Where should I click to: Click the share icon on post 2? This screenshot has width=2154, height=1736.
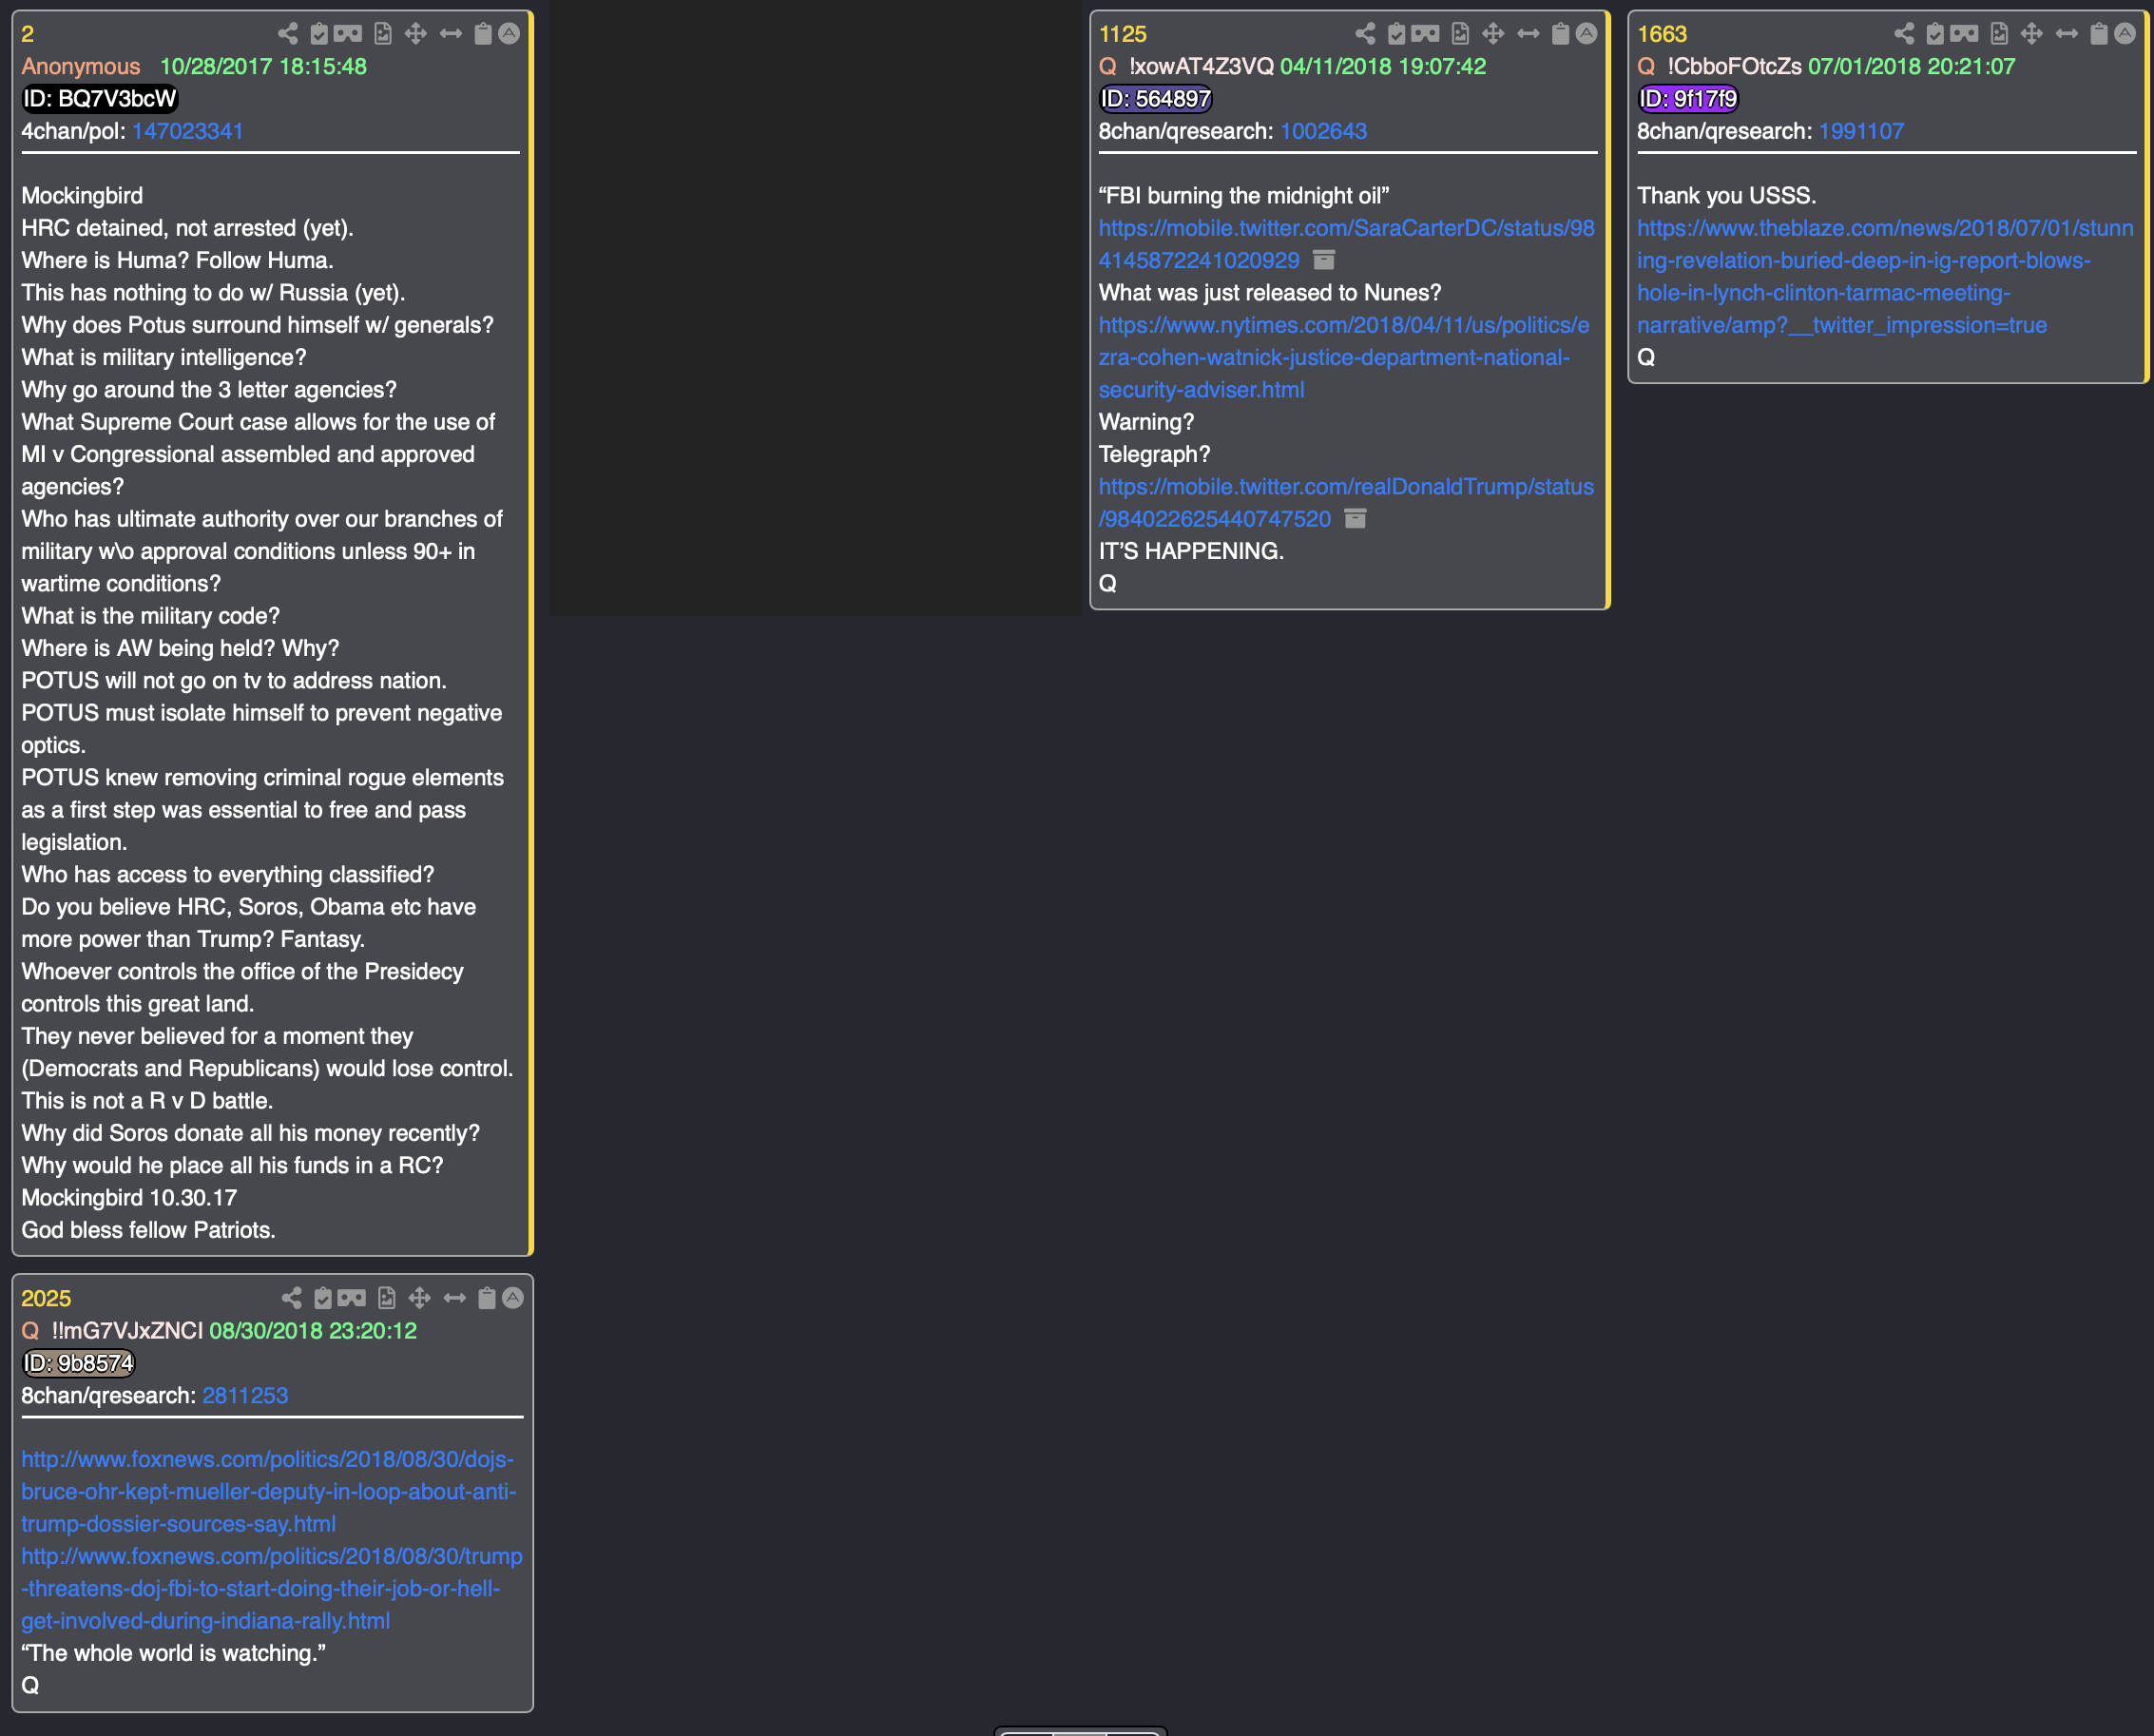click(288, 34)
